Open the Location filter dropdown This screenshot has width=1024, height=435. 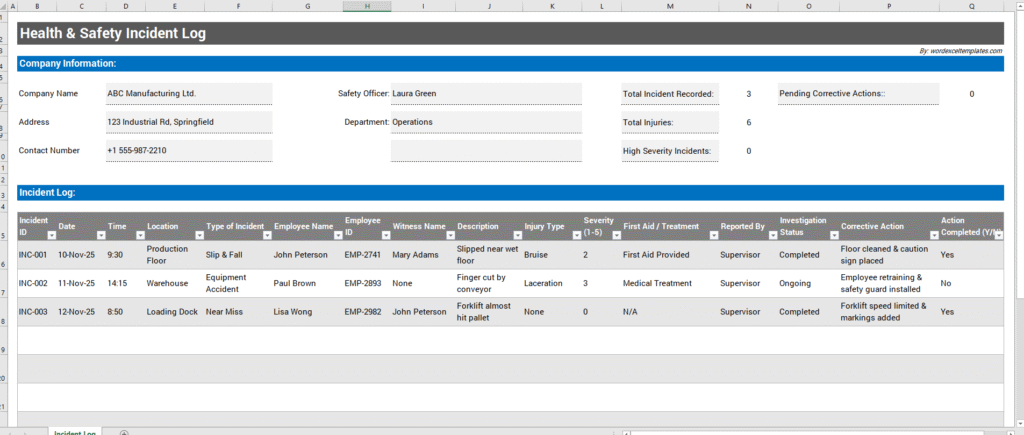tap(199, 235)
